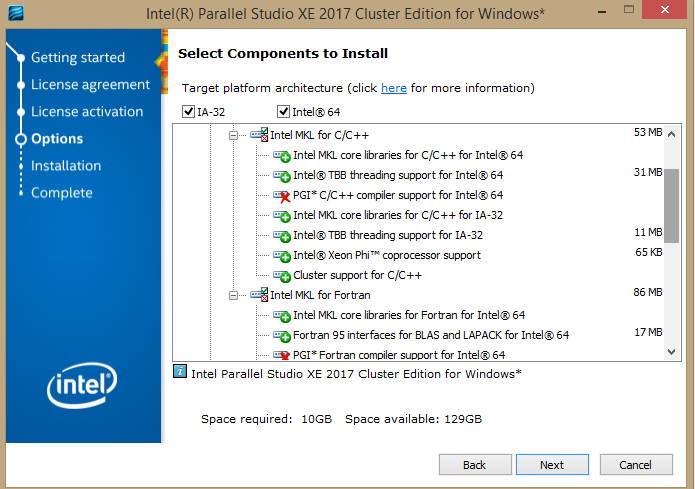Viewport: 695px width, 489px height.
Task: Click install icon beside Intel MKL core libraries for C/C++ Intel 64
Action: 281,156
